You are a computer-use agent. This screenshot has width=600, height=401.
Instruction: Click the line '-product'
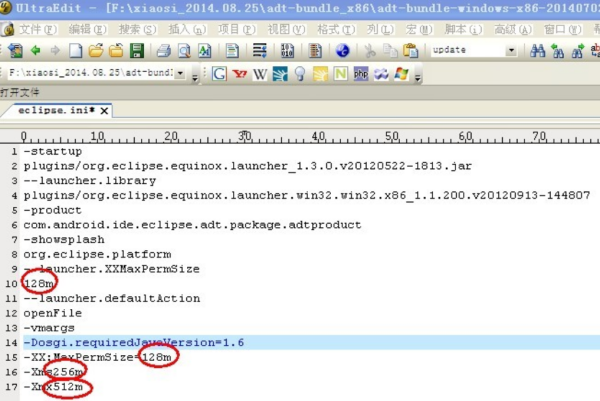(x=53, y=210)
